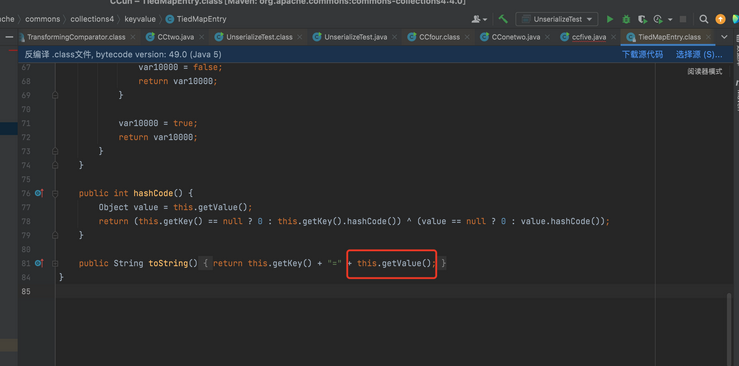Click override gutter icon at line 81
This screenshot has width=739, height=366.
pos(39,263)
